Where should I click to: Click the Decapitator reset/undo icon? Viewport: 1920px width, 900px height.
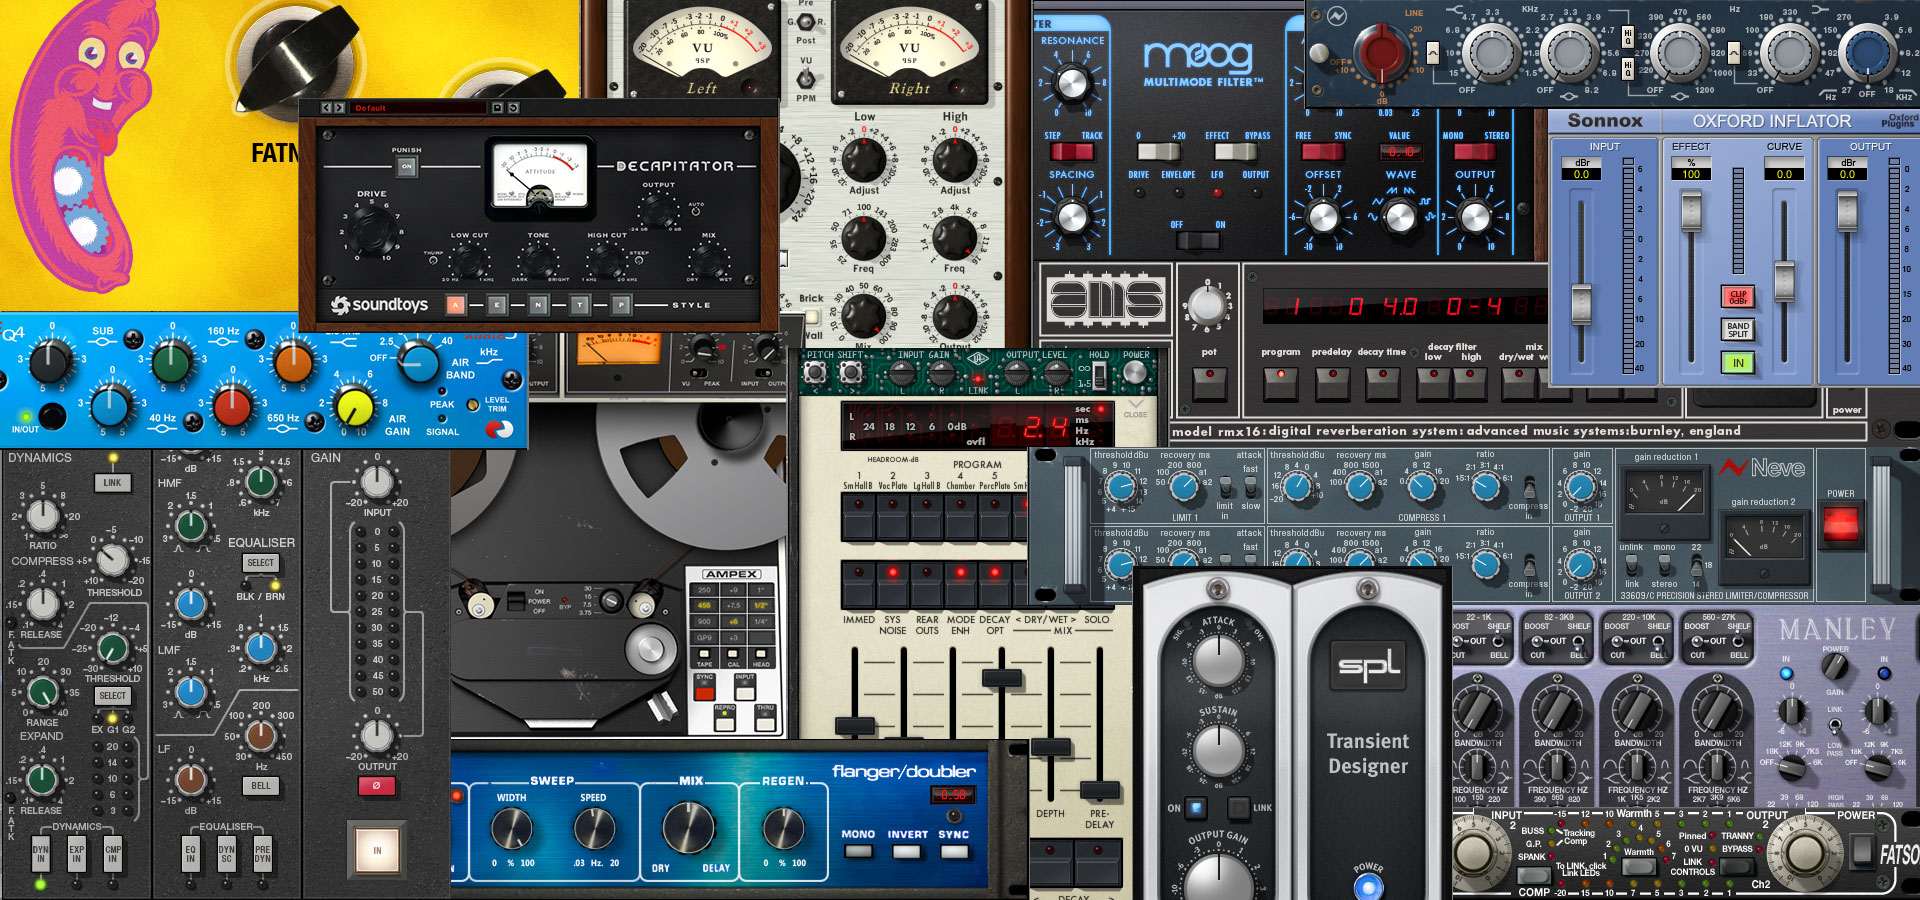tap(513, 107)
